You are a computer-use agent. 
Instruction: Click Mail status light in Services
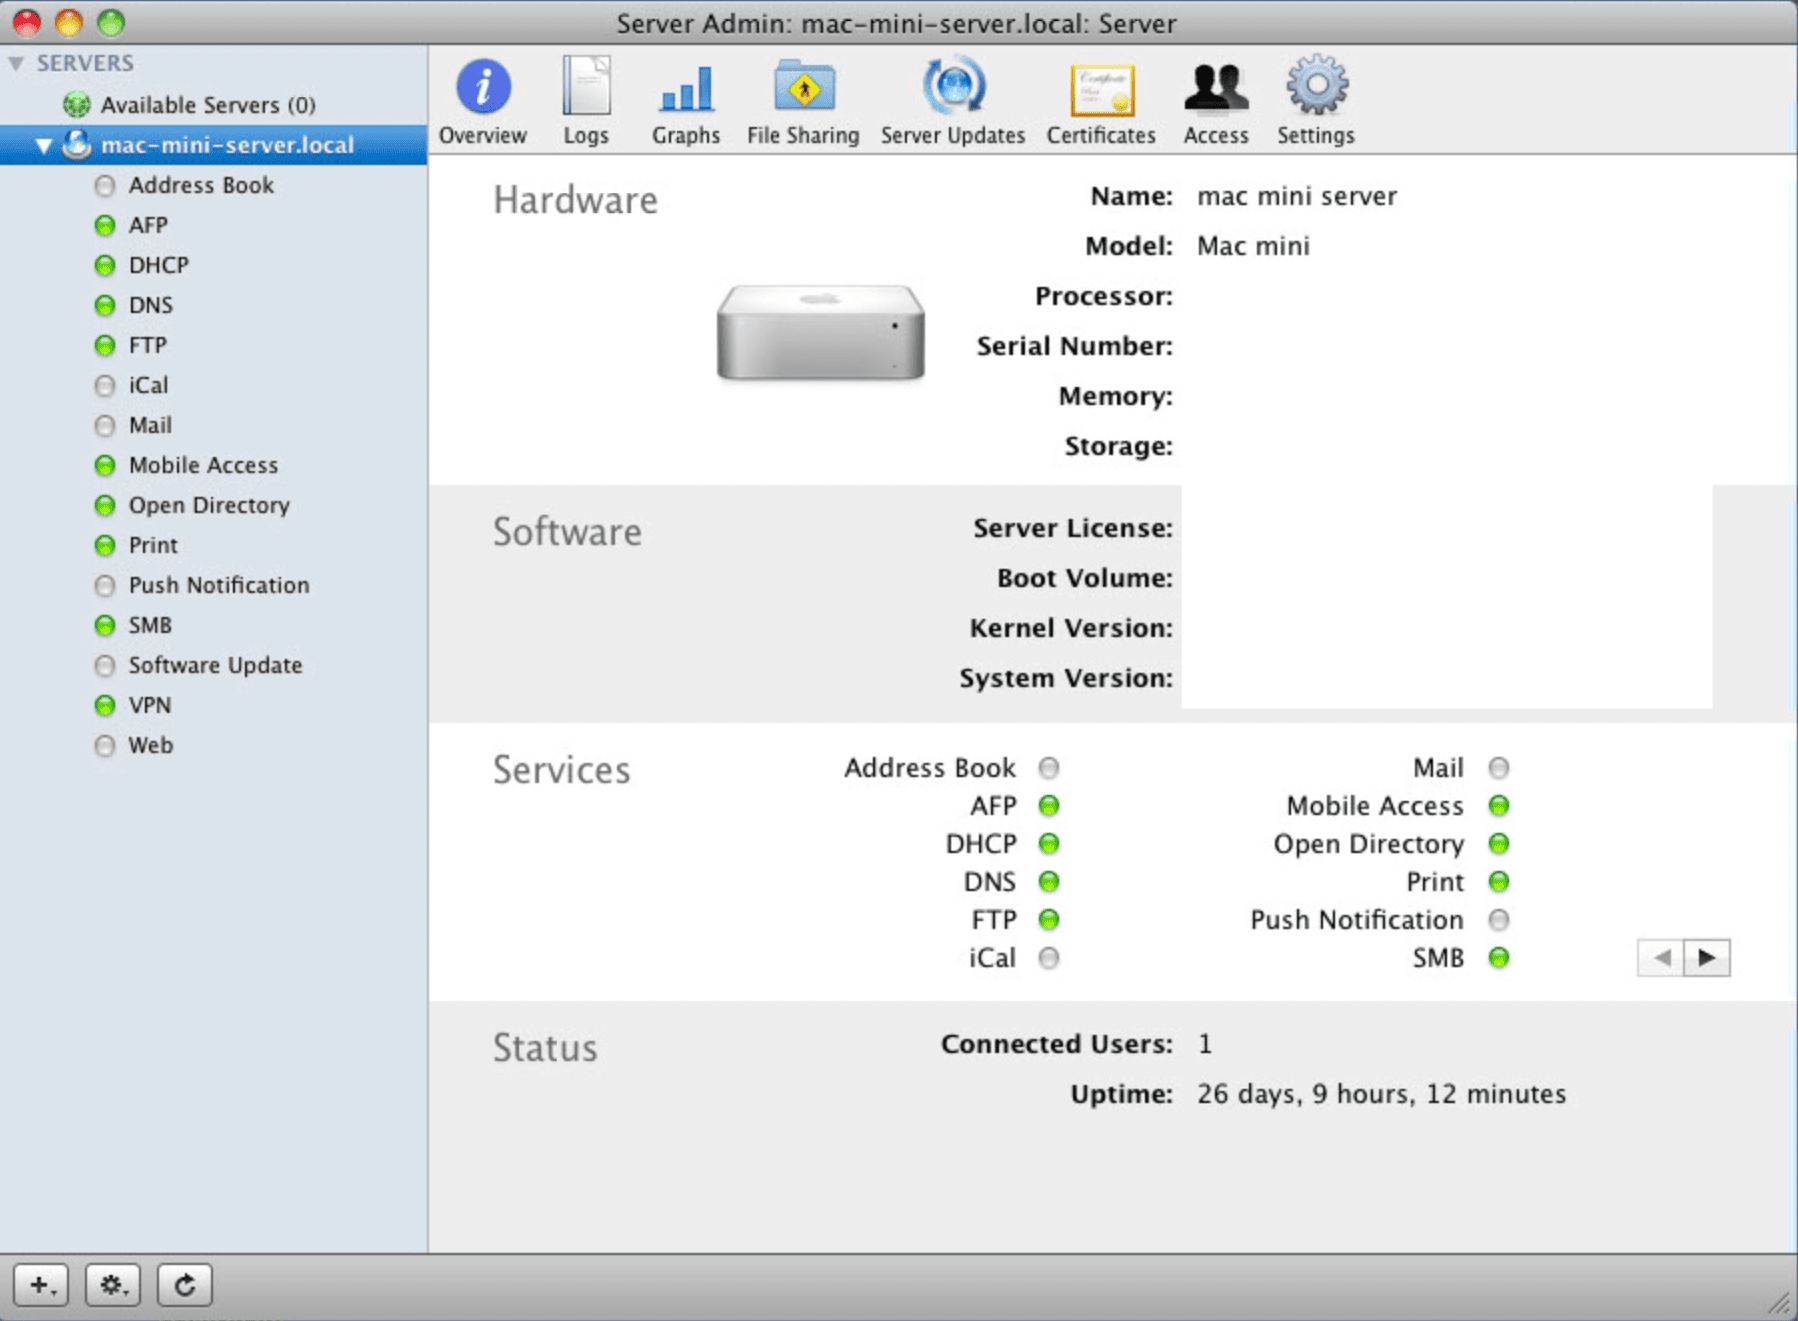[1499, 768]
